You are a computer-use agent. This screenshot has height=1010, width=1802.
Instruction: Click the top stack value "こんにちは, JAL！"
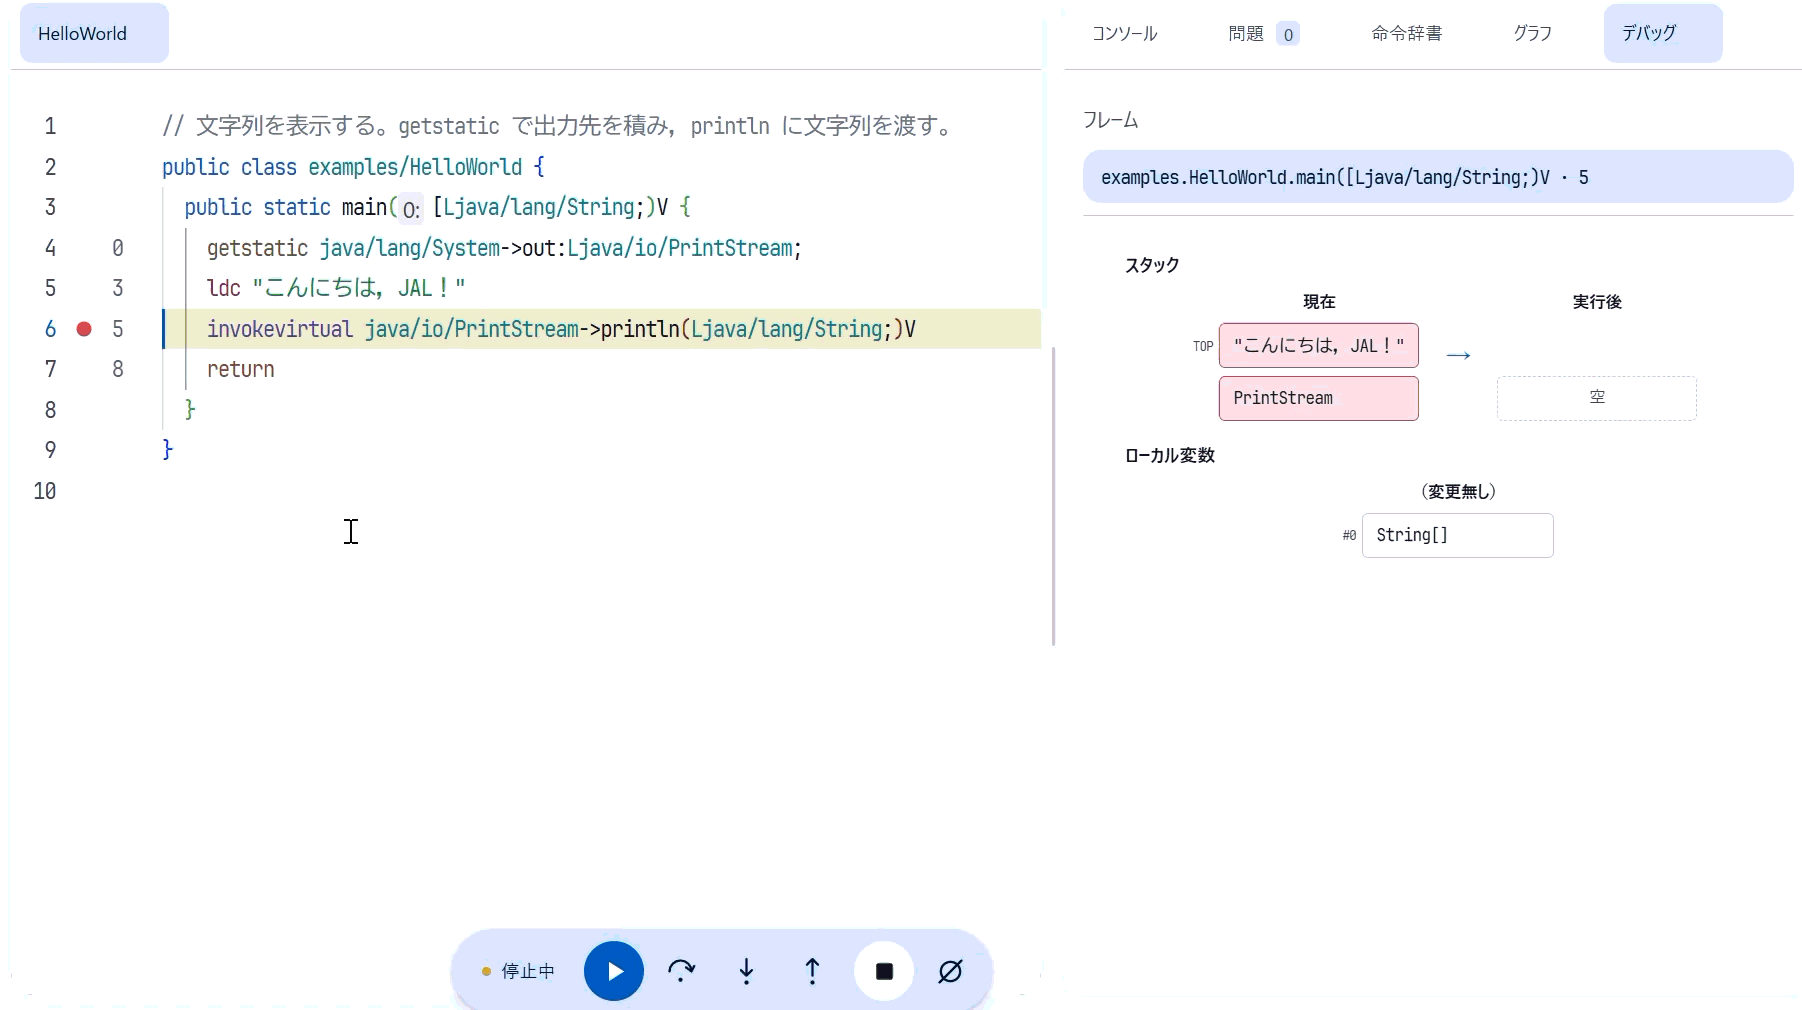click(x=1319, y=346)
